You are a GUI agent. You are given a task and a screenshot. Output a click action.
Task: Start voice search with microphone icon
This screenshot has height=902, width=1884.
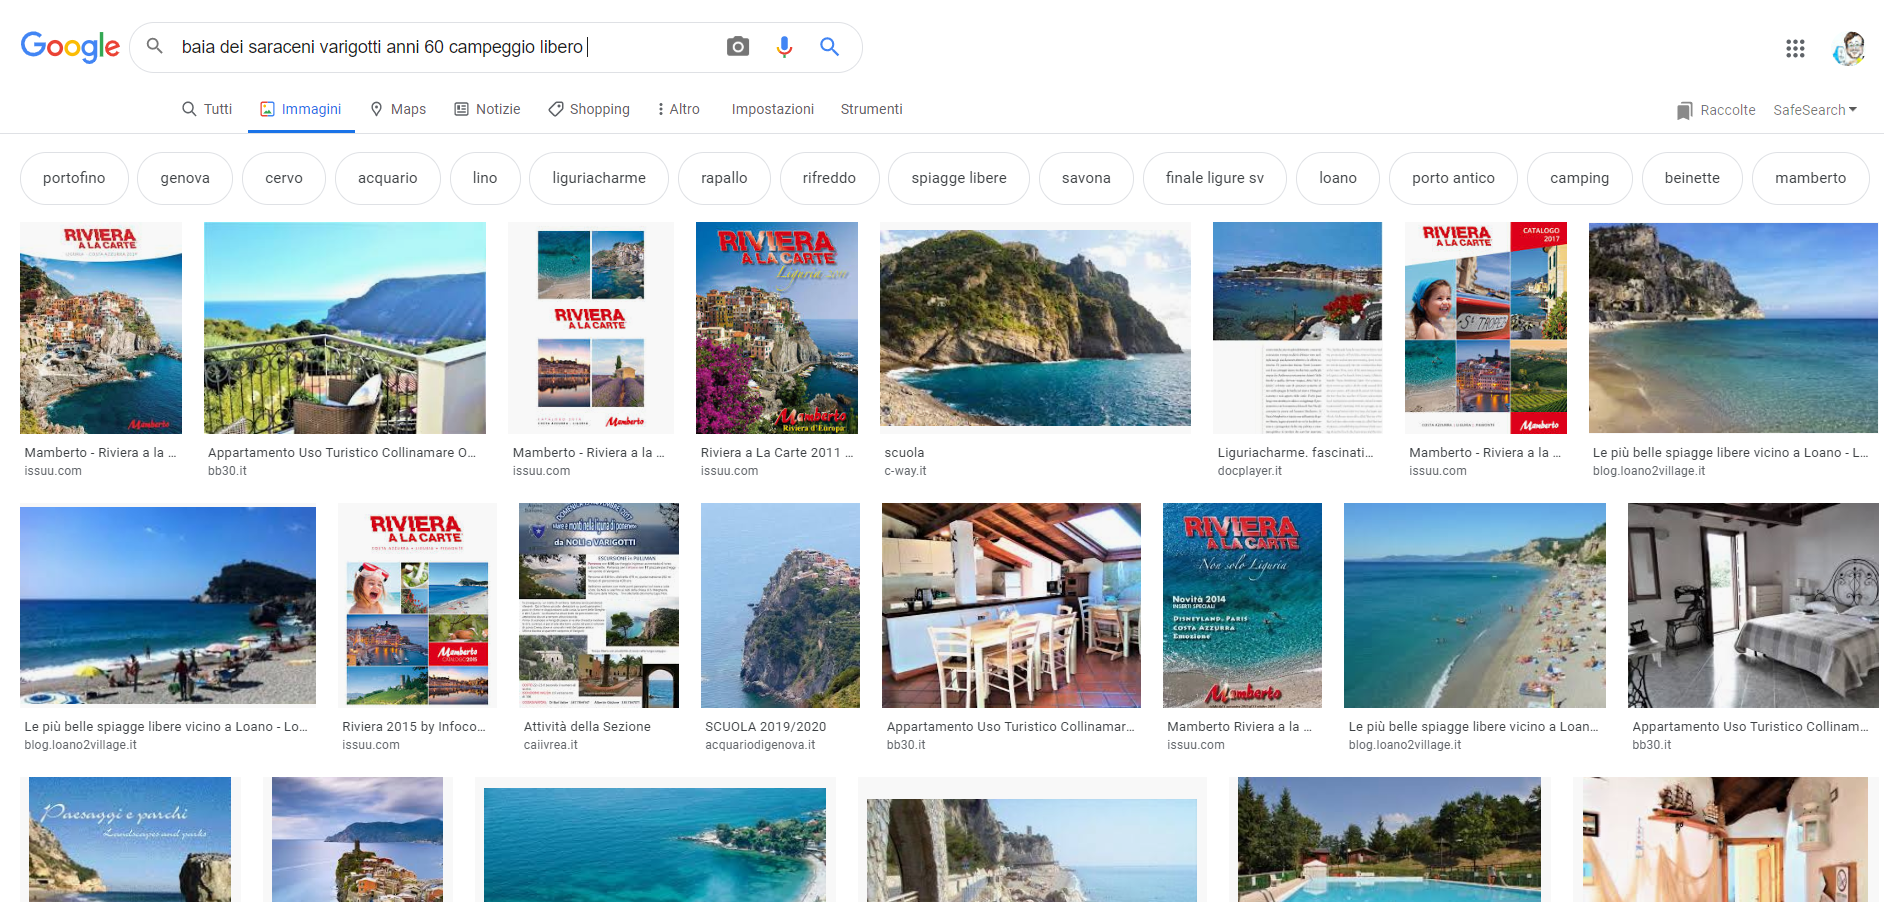(784, 47)
